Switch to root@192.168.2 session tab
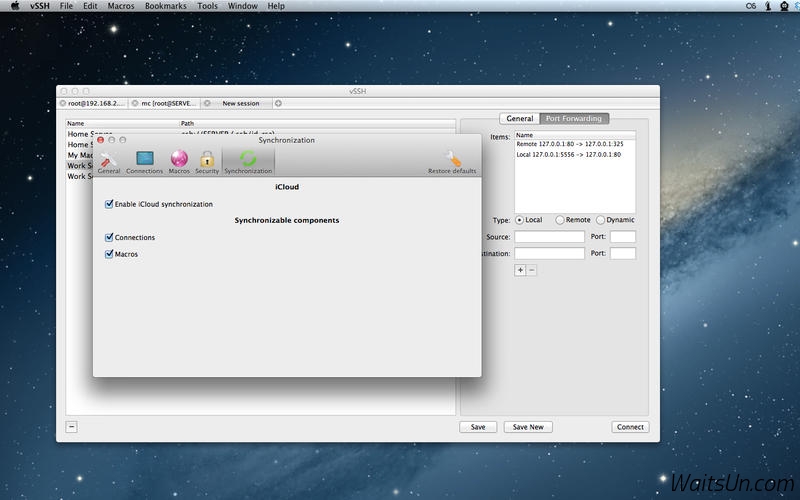Screen dimensions: 800x500 96,104
